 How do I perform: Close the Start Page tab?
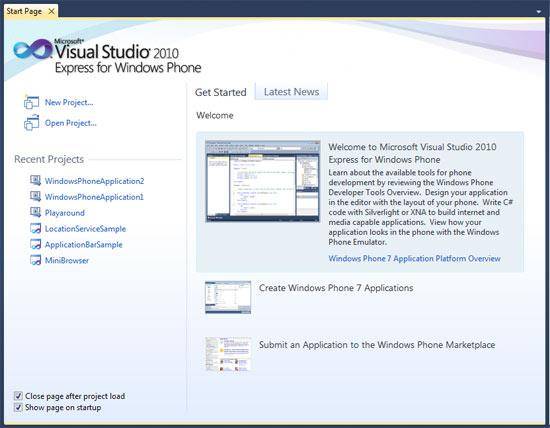point(52,11)
